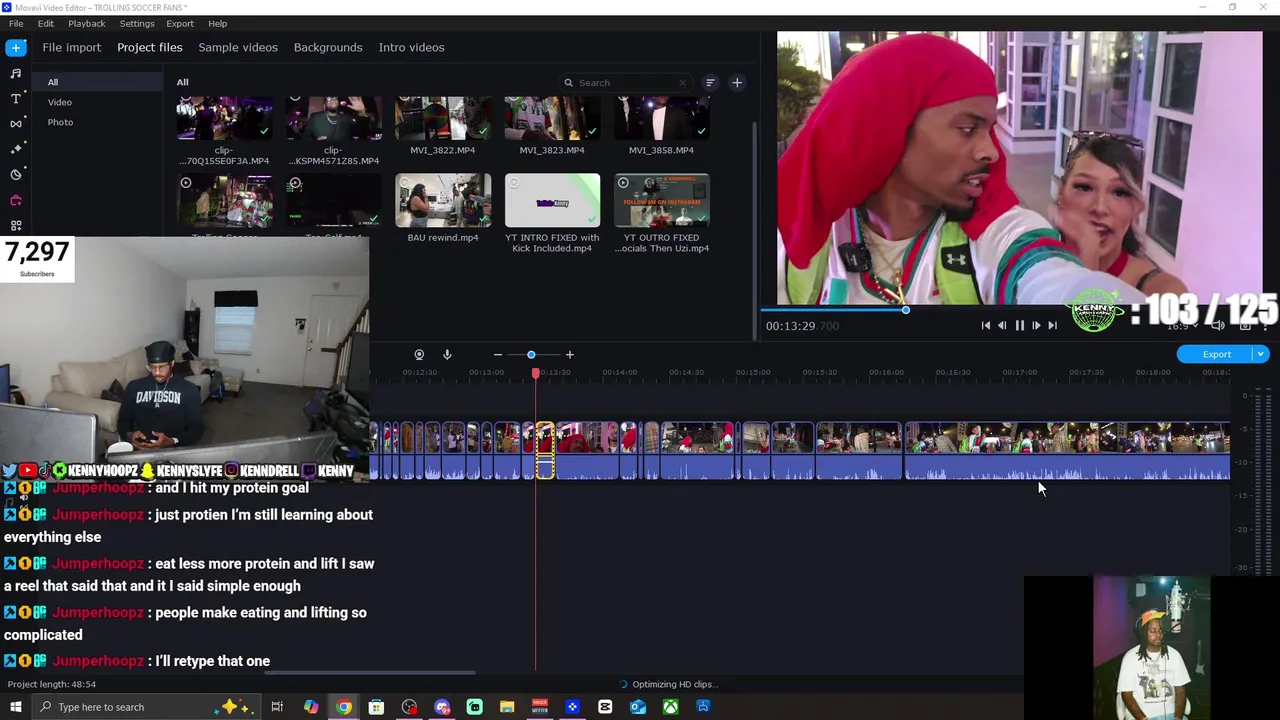Open the Import (plus) tab in sidebar

[16, 47]
